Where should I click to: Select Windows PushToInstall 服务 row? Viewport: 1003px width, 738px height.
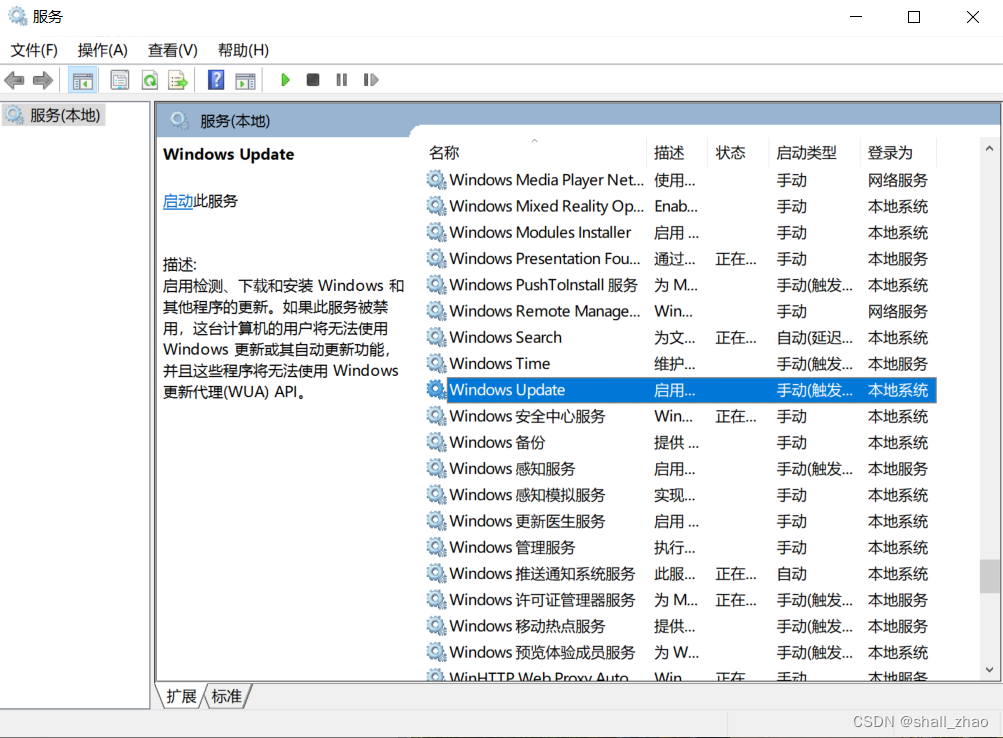pyautogui.click(x=681, y=285)
